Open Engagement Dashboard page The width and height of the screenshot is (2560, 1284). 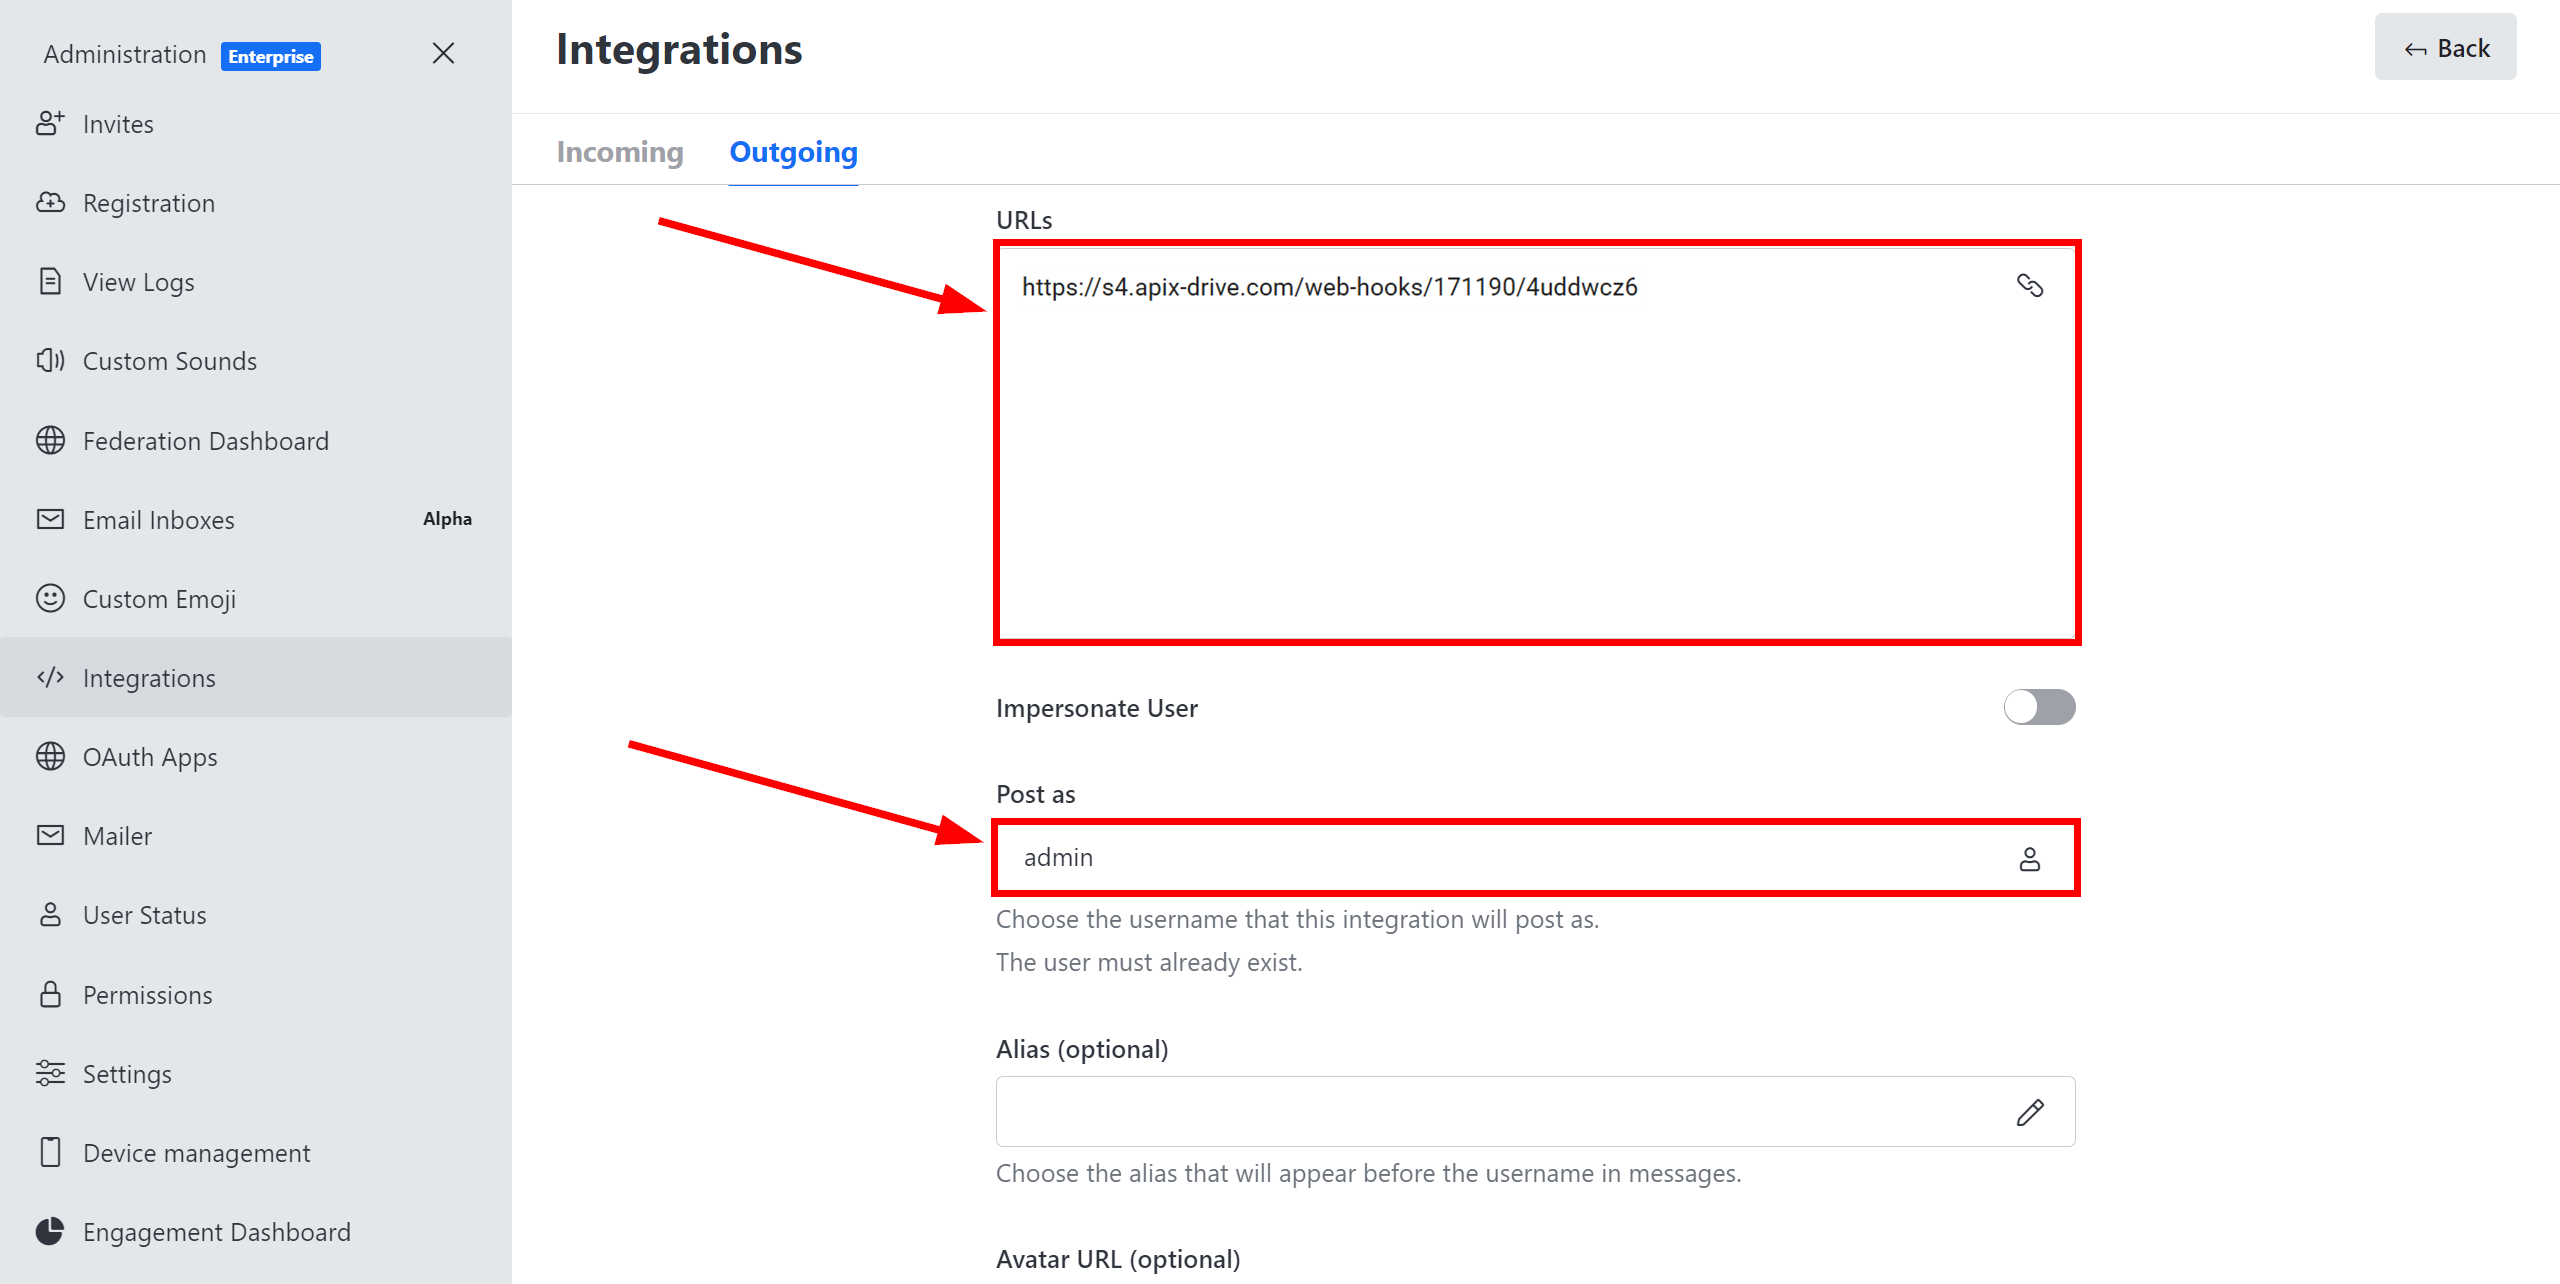[256, 1232]
